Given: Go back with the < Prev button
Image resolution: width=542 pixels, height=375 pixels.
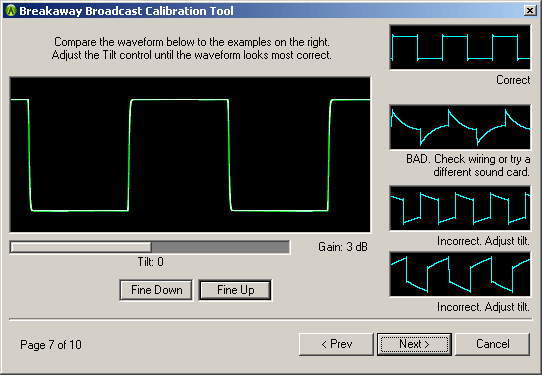Looking at the screenshot, I should 336,344.
